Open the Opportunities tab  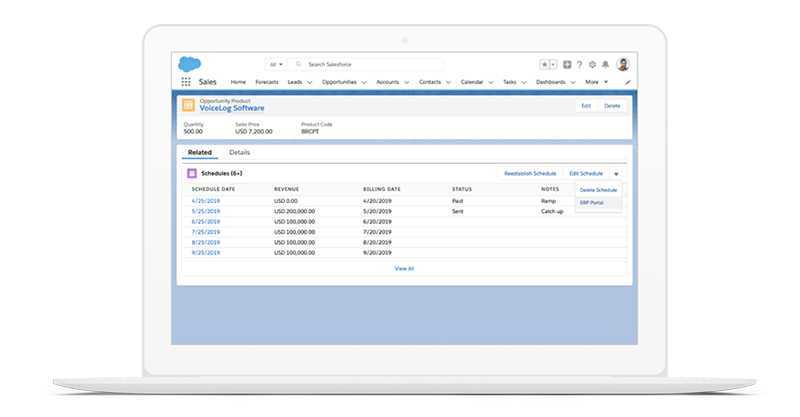339,82
